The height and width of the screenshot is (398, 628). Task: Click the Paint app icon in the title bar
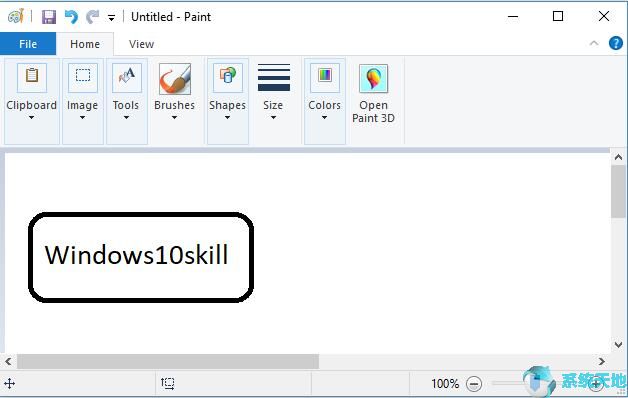(16, 16)
